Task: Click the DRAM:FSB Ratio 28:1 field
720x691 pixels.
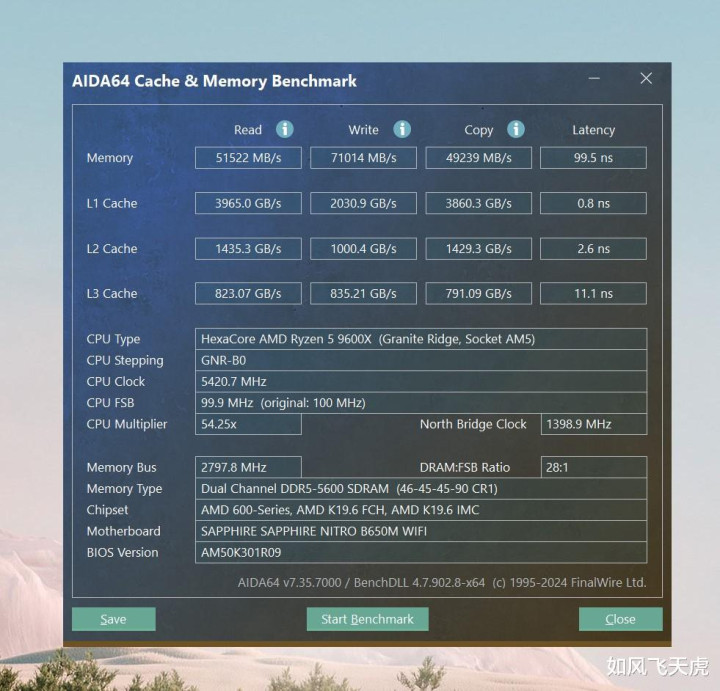Action: pos(594,467)
